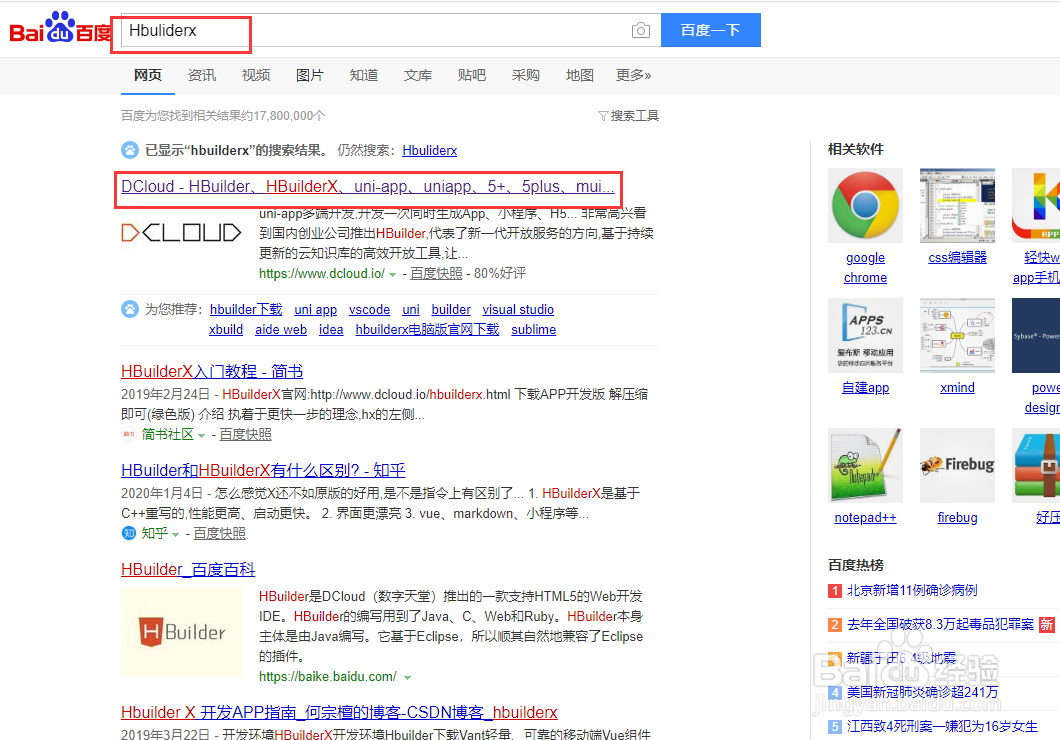Screen dimensions: 1060x740
Task: Click suggested search sublime
Action: coord(533,330)
